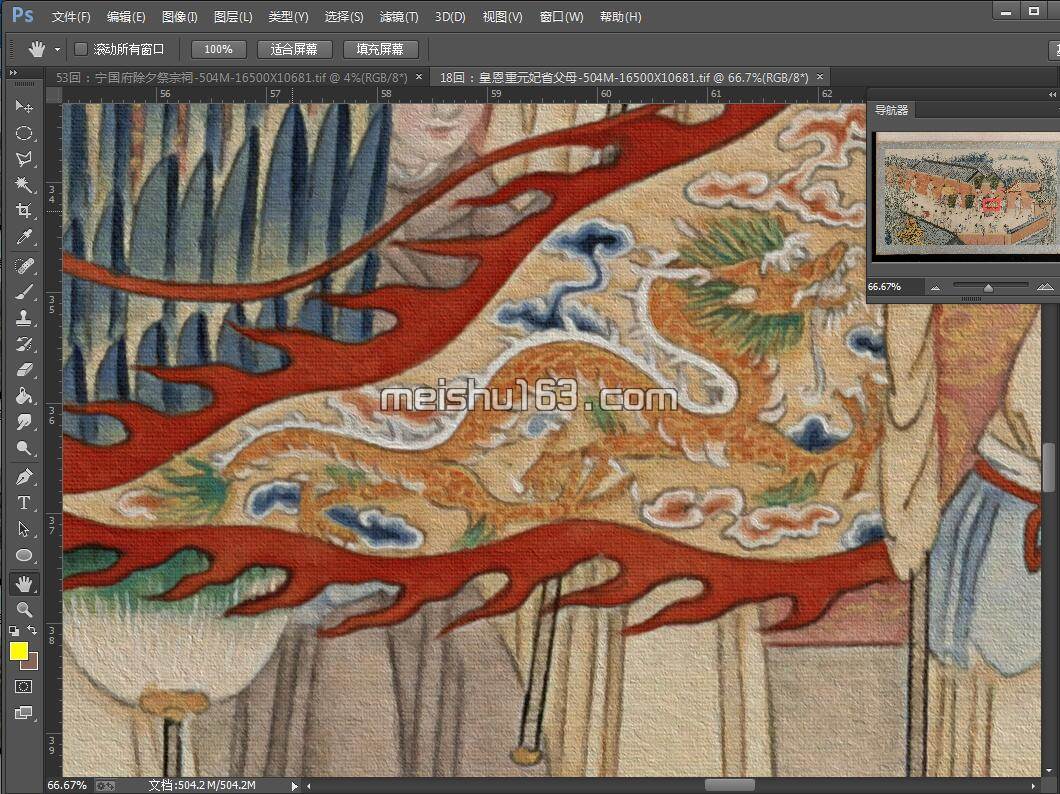Click the Navigator zoom slider handle
Screen dimensions: 1060x794
[x=988, y=288]
